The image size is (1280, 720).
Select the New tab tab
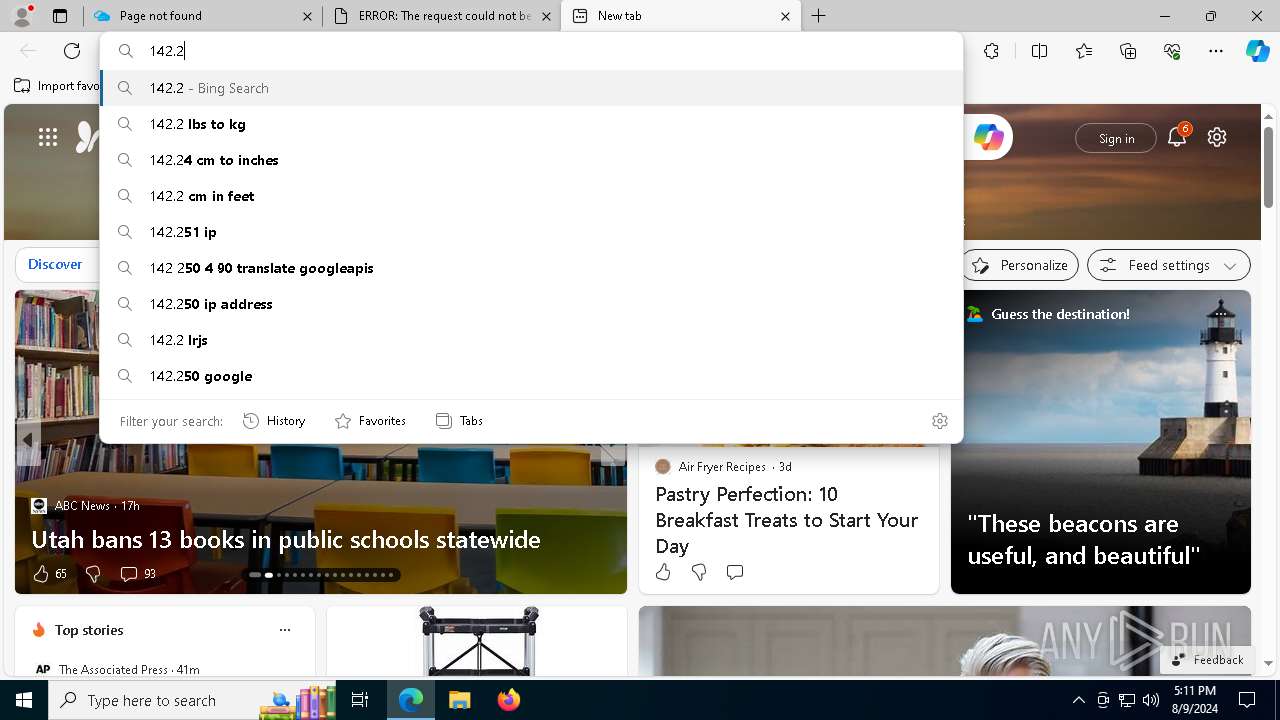(x=680, y=16)
